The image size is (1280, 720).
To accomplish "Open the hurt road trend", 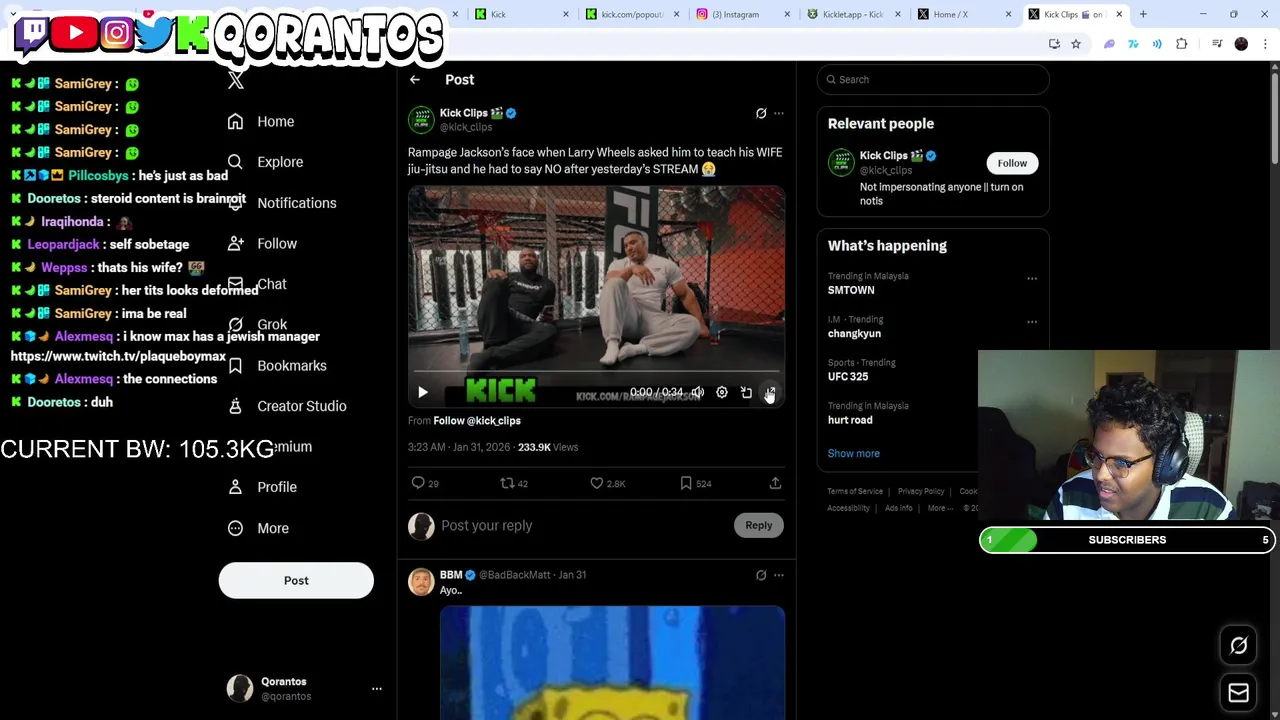I will (x=850, y=421).
